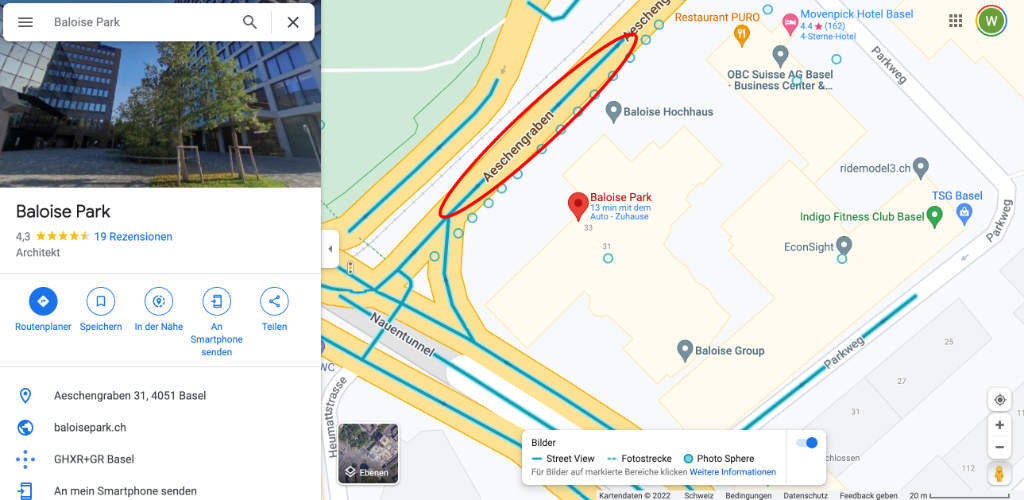The width and height of the screenshot is (1024, 500).
Task: Show my current location
Action: 999,399
